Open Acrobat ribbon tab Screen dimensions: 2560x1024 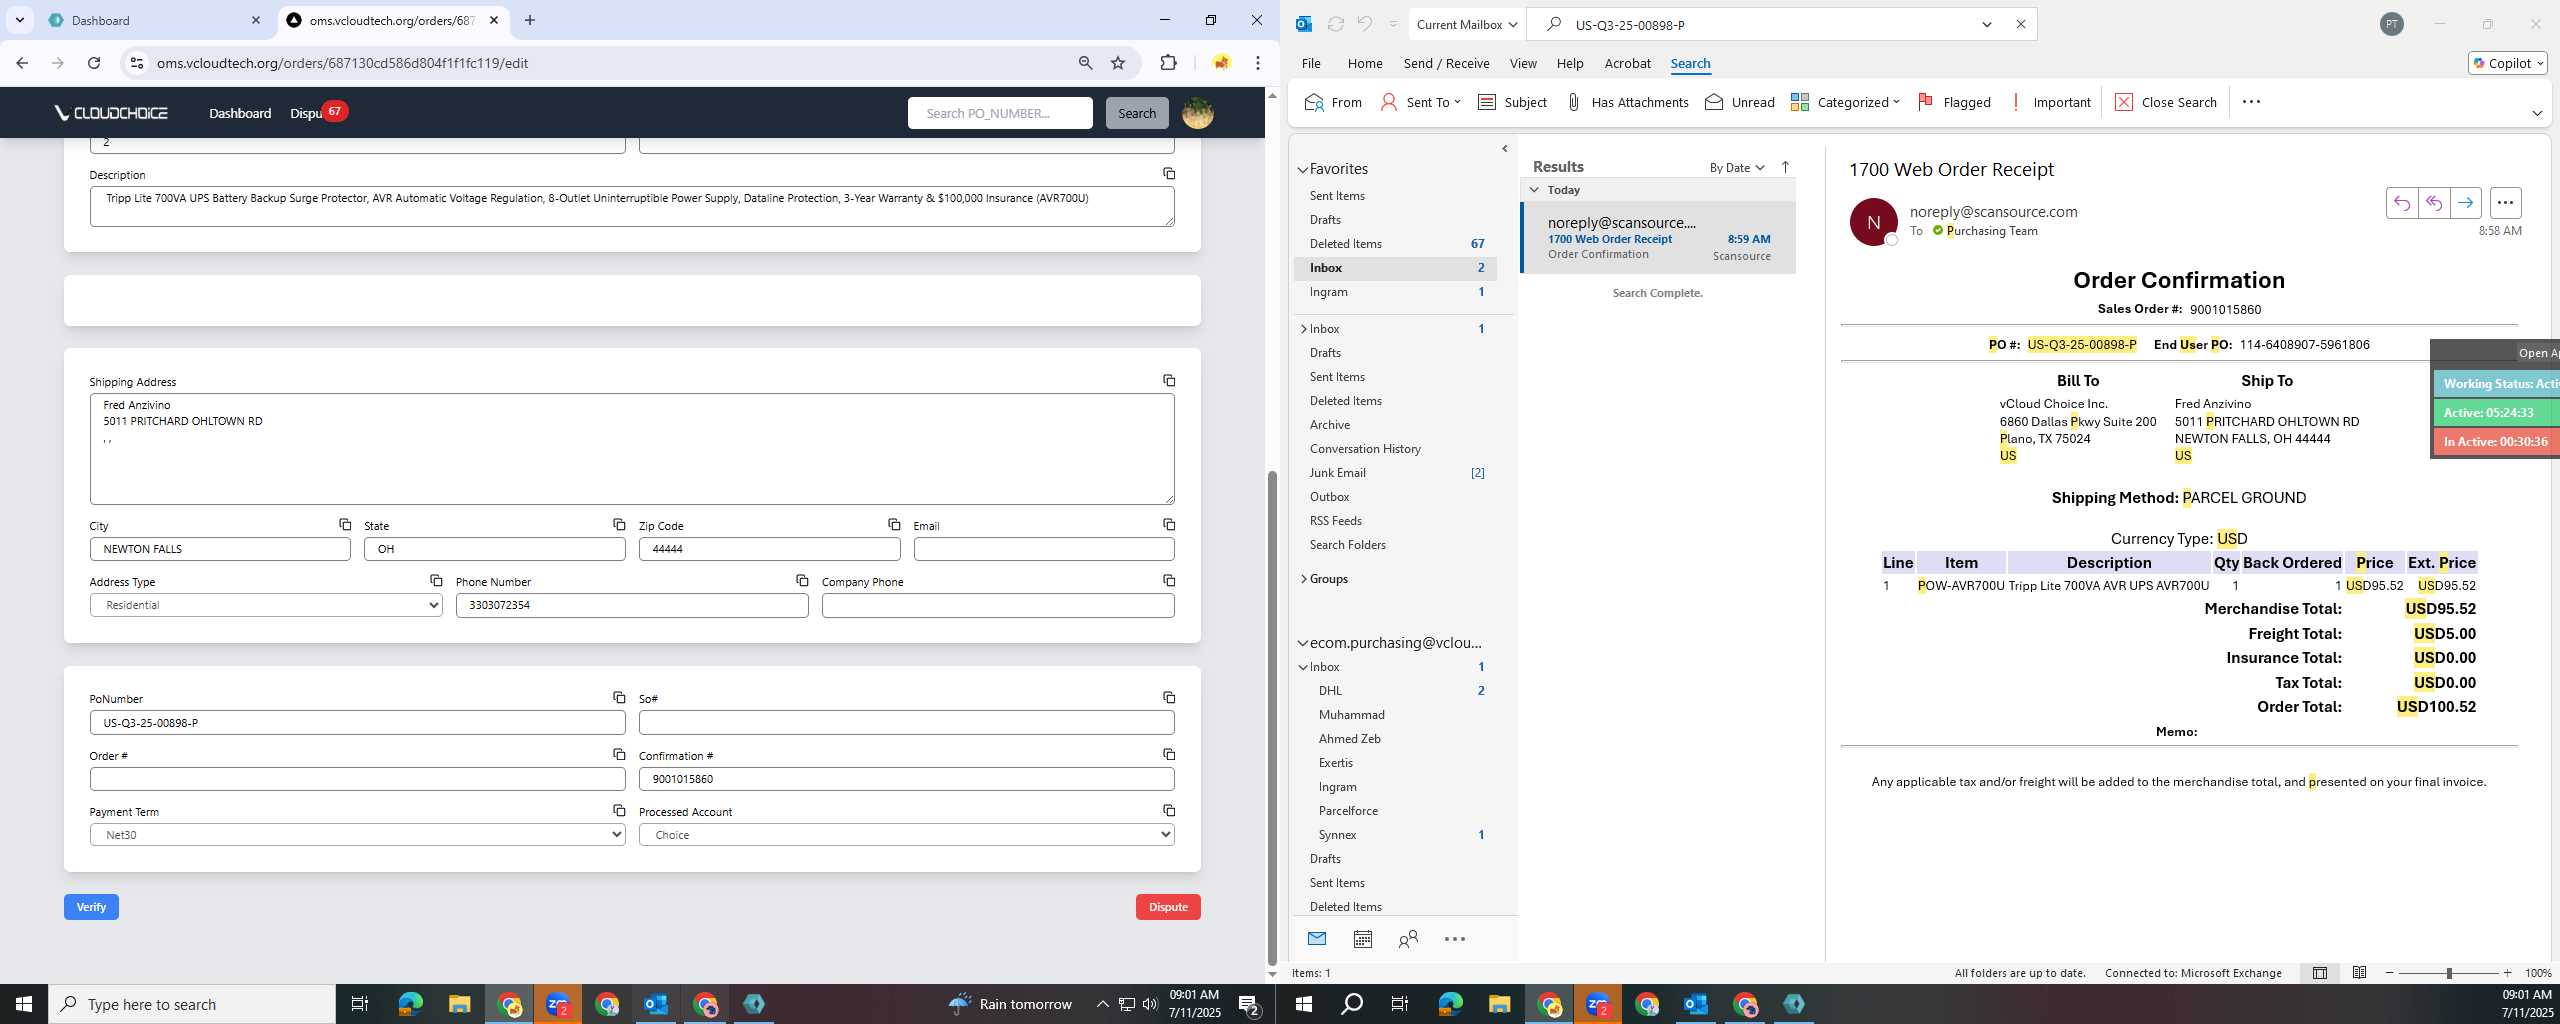[1627, 63]
